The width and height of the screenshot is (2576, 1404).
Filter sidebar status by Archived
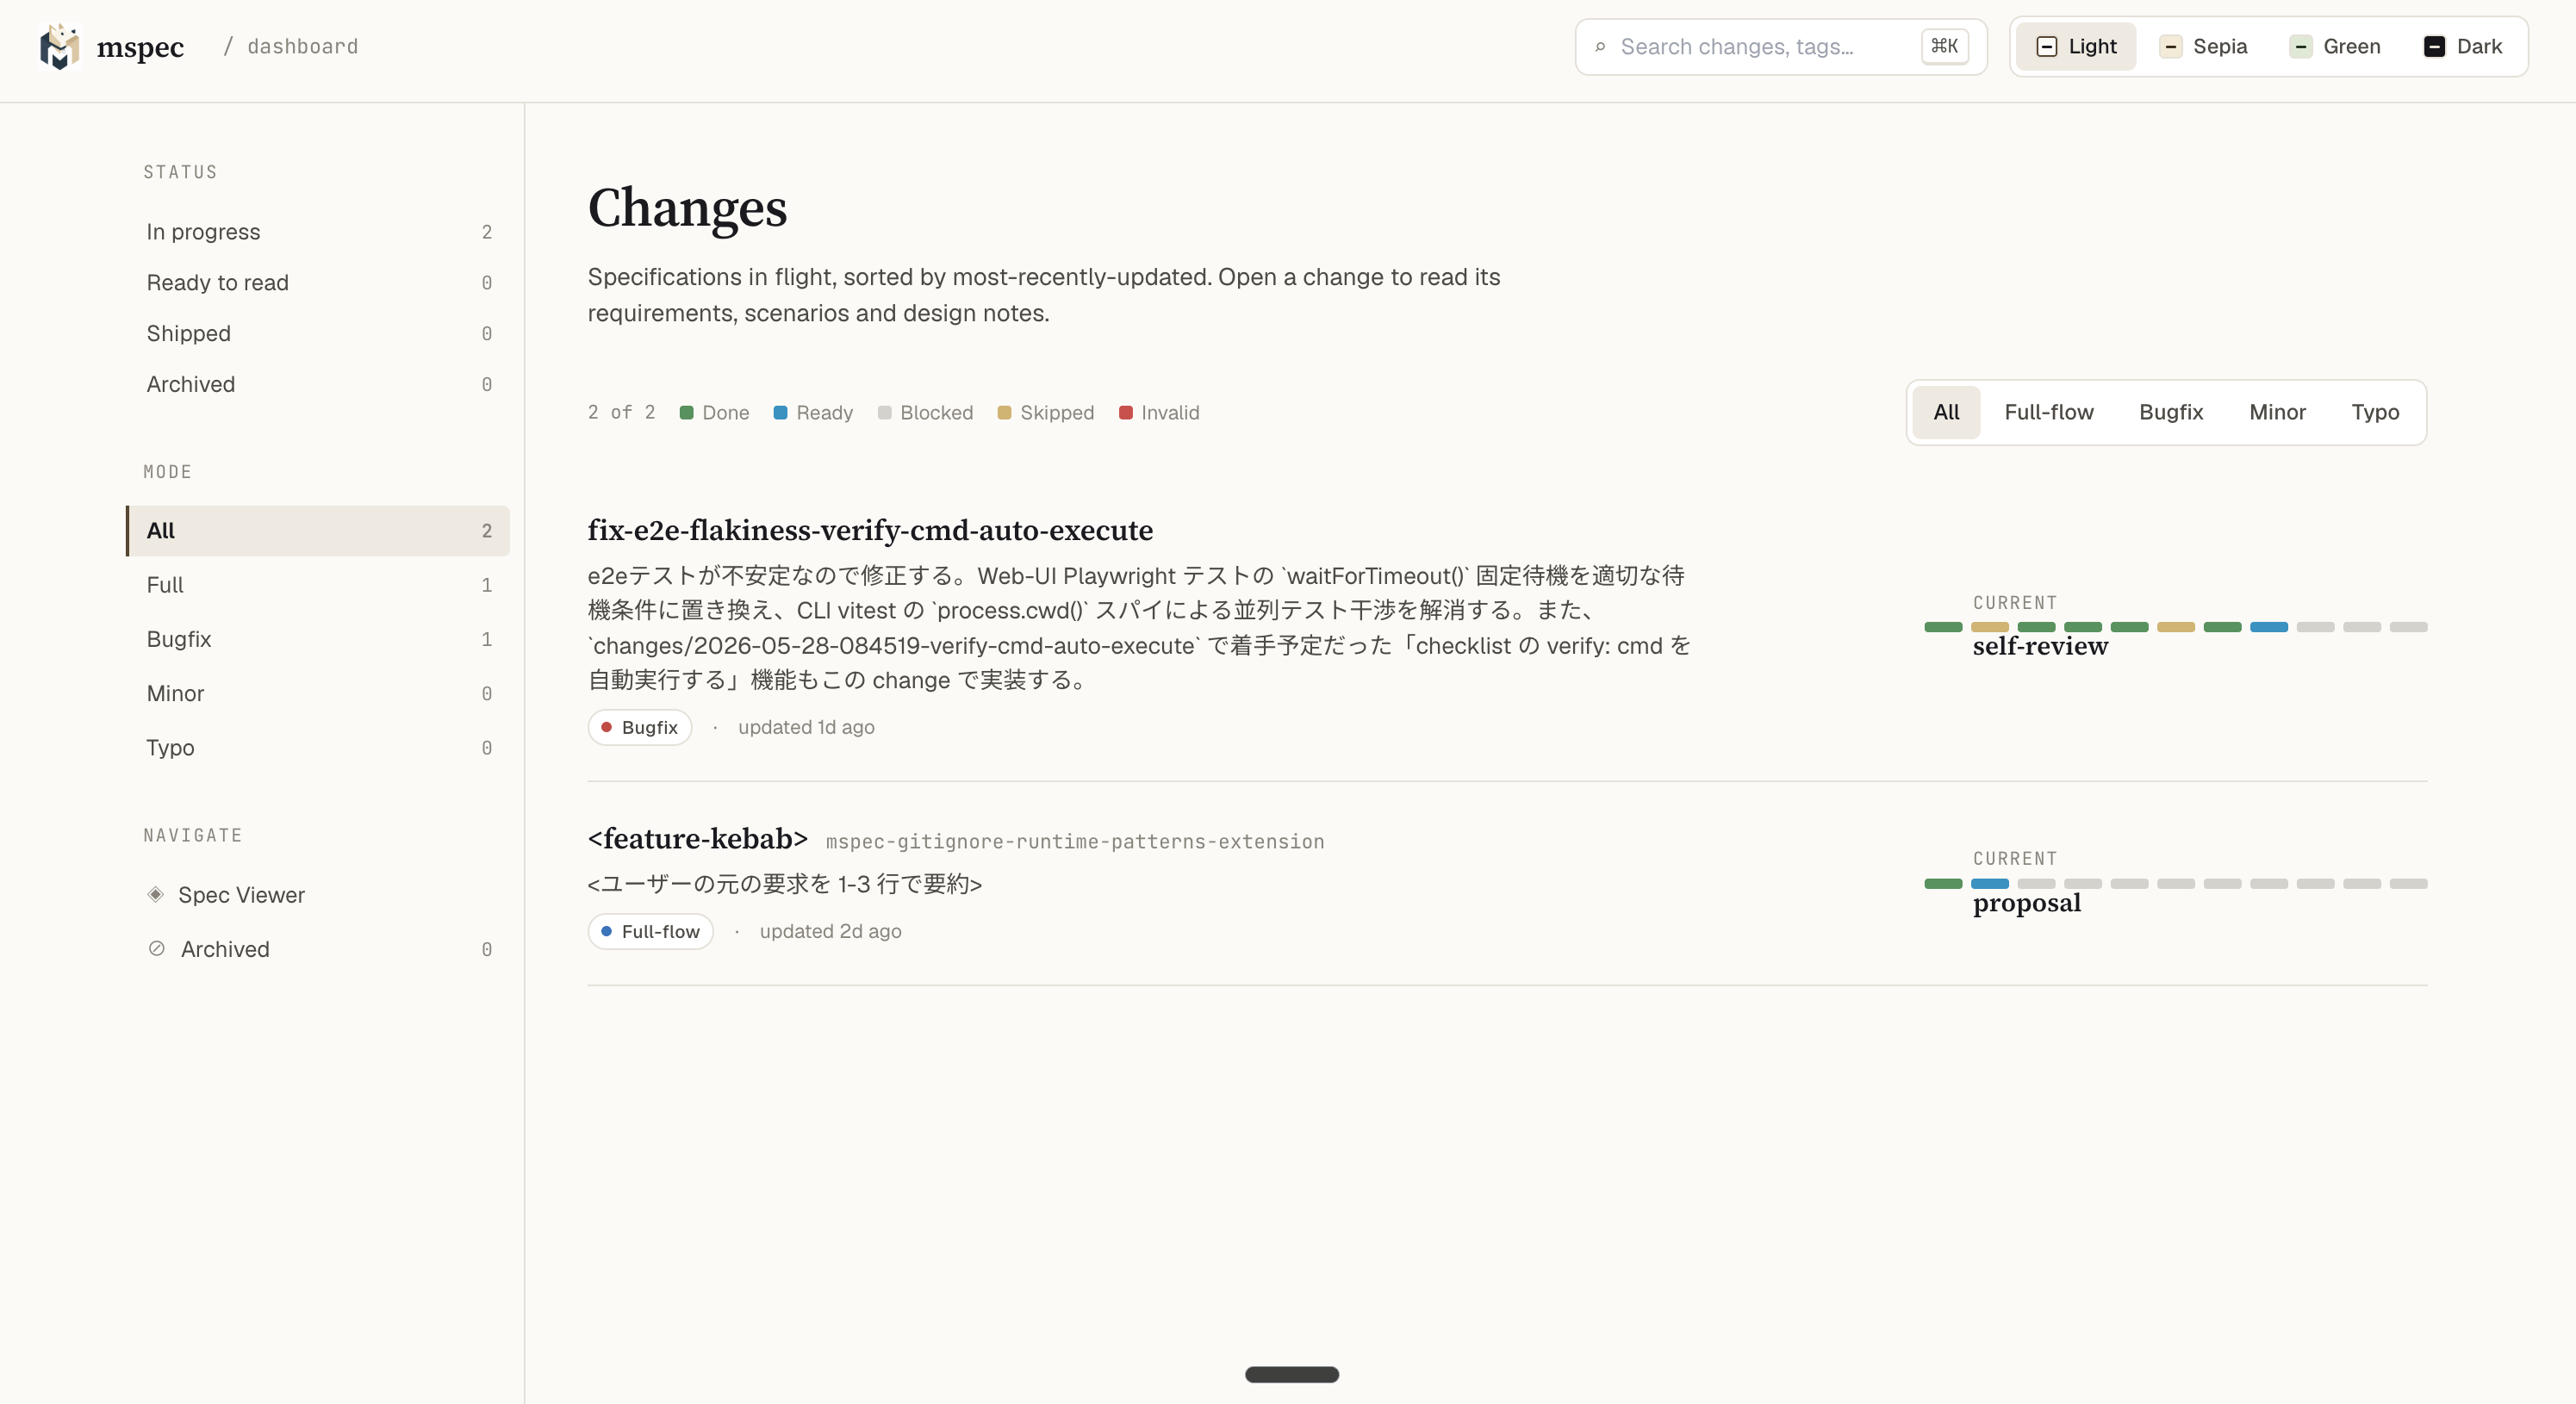point(318,385)
